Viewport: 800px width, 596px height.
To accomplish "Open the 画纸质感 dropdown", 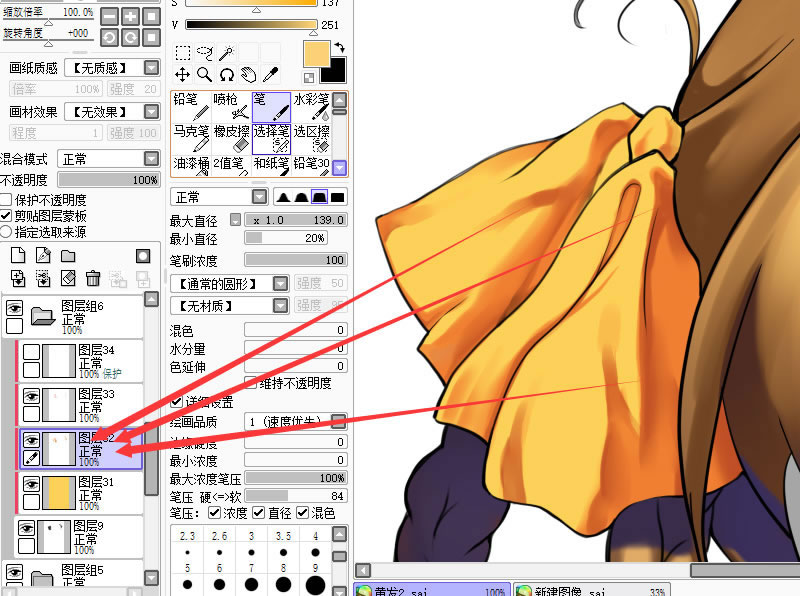I will [x=152, y=67].
